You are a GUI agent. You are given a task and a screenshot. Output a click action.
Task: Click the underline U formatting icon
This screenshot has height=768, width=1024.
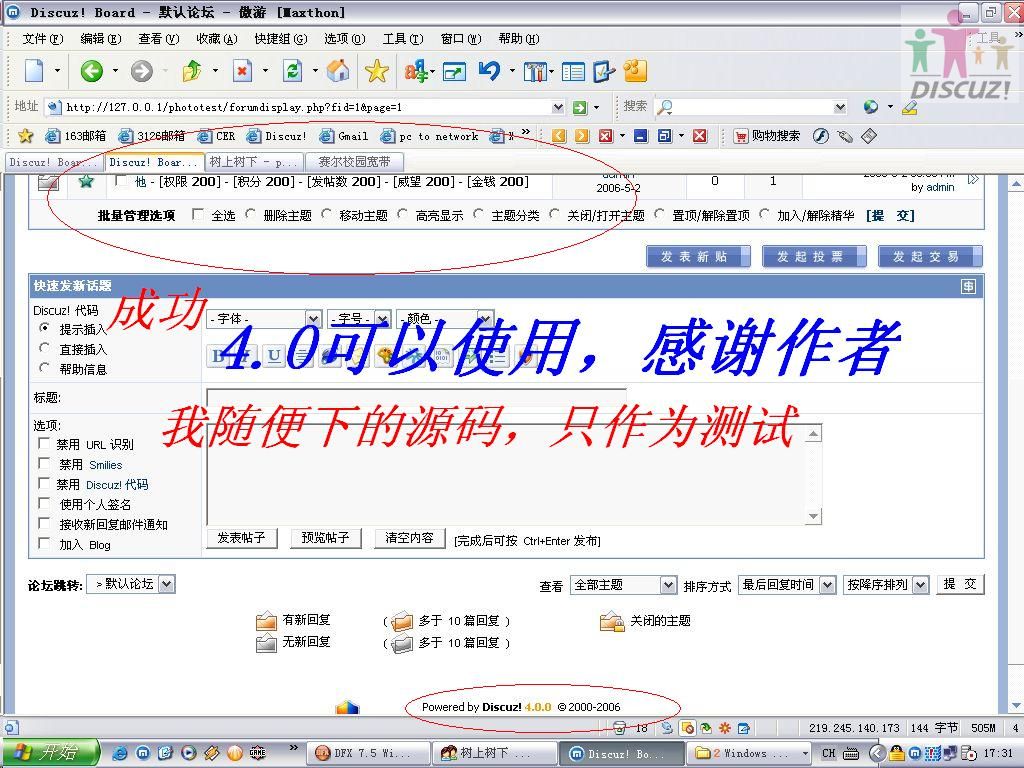[x=274, y=356]
